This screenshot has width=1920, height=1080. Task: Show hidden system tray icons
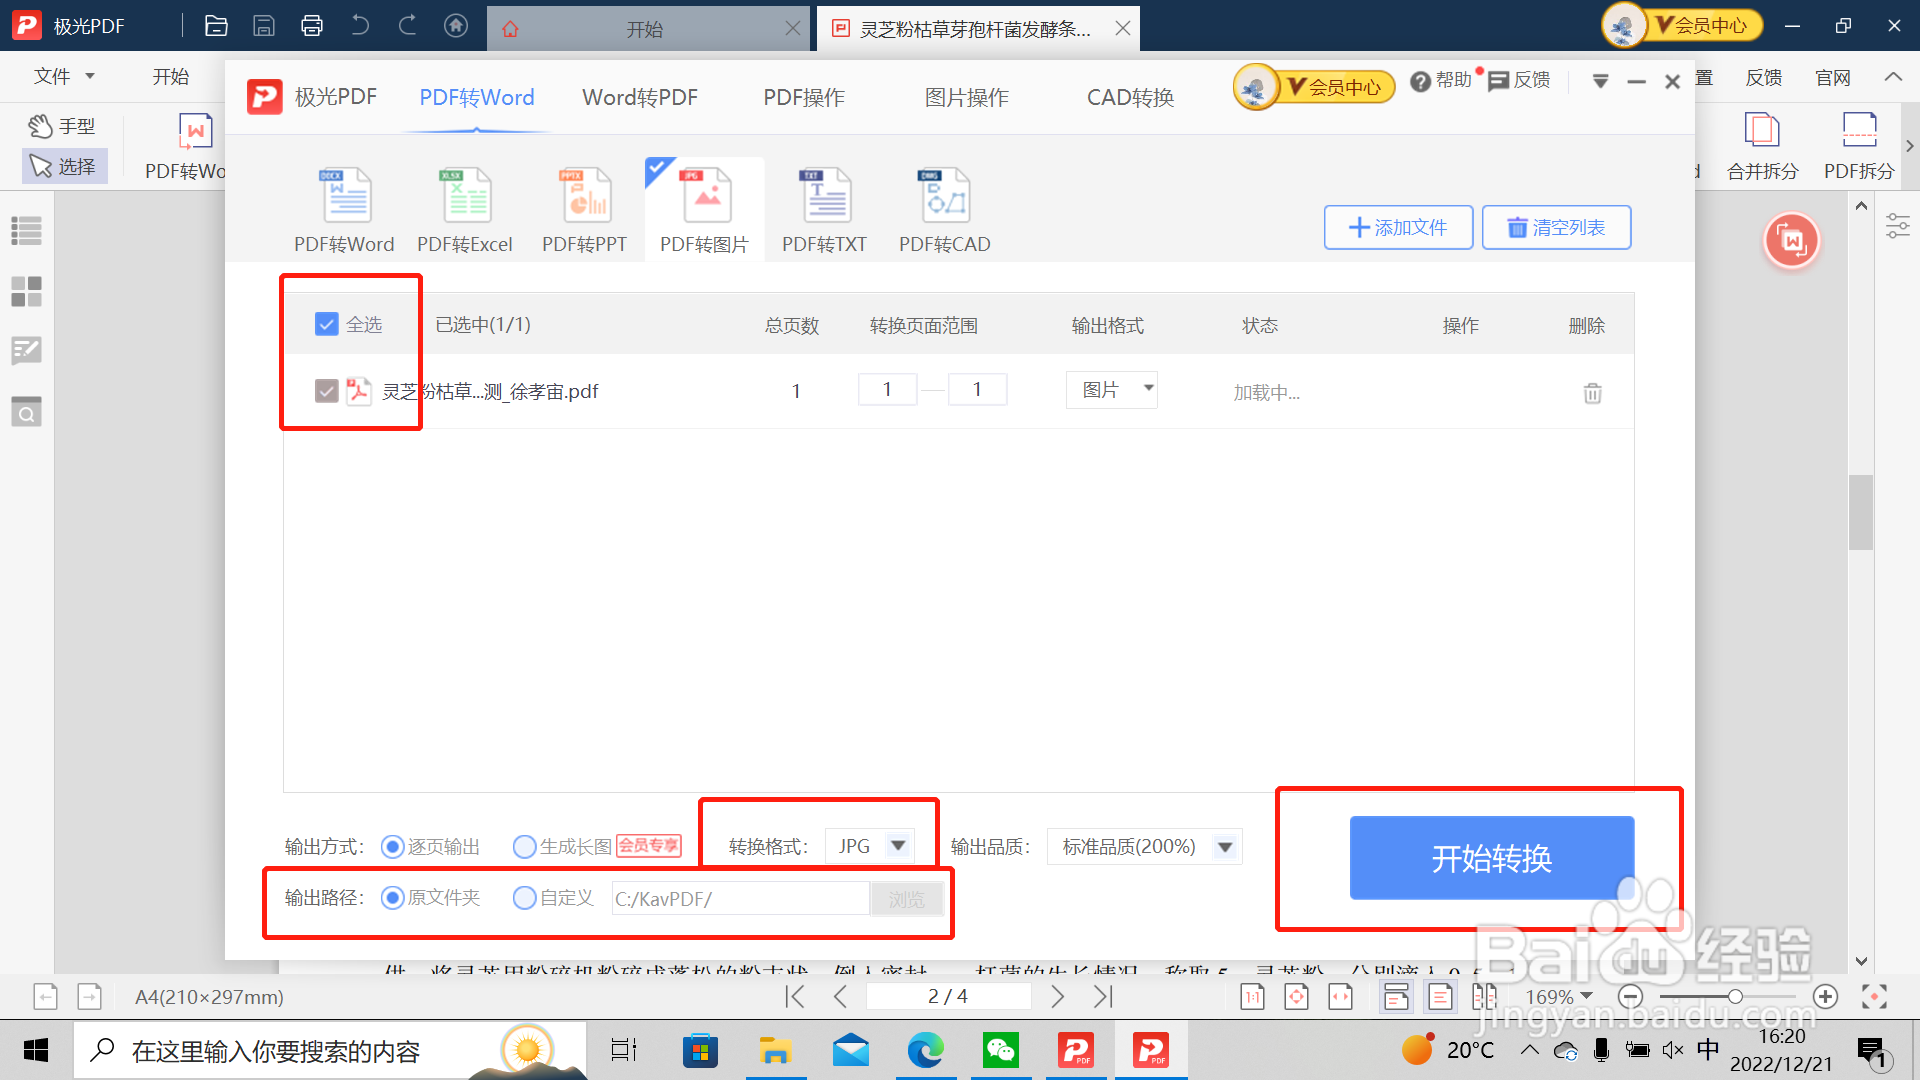1529,1050
